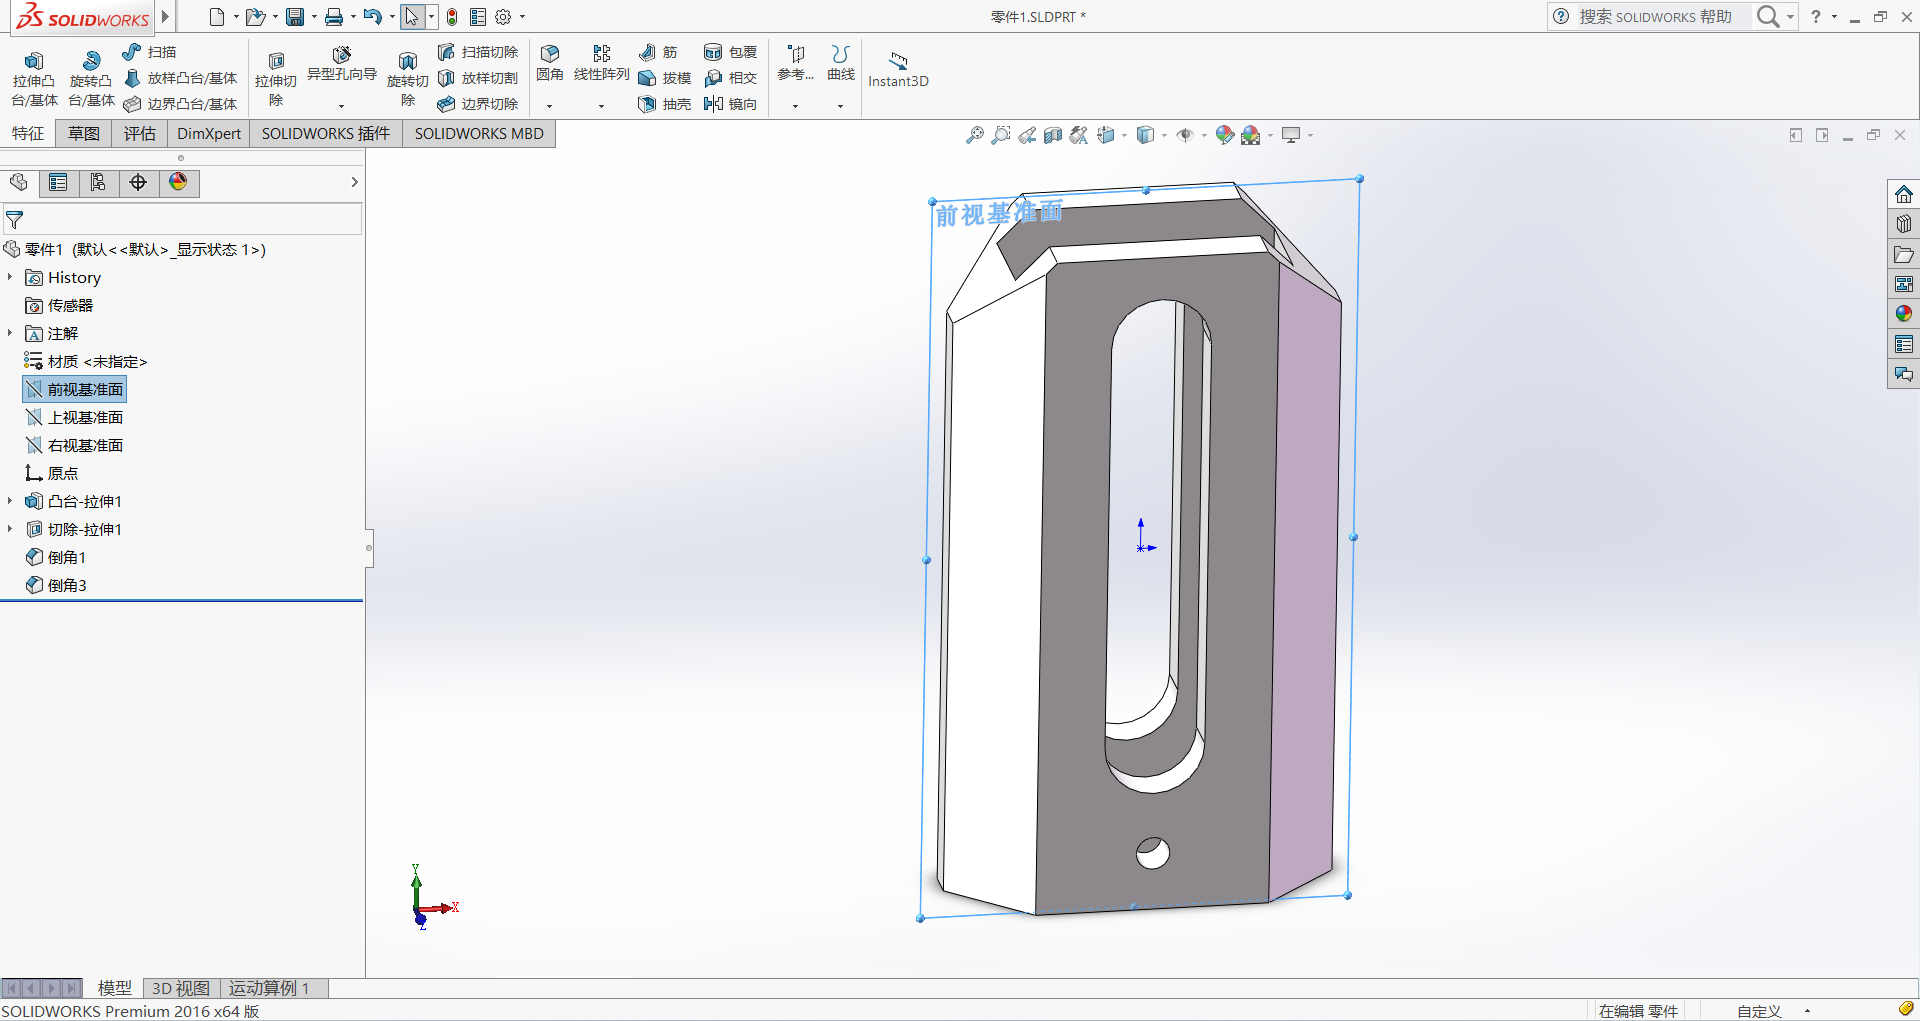Screen dimensions: 1920x1021
Task: Click the Zoom to Fit view icon
Action: click(974, 135)
